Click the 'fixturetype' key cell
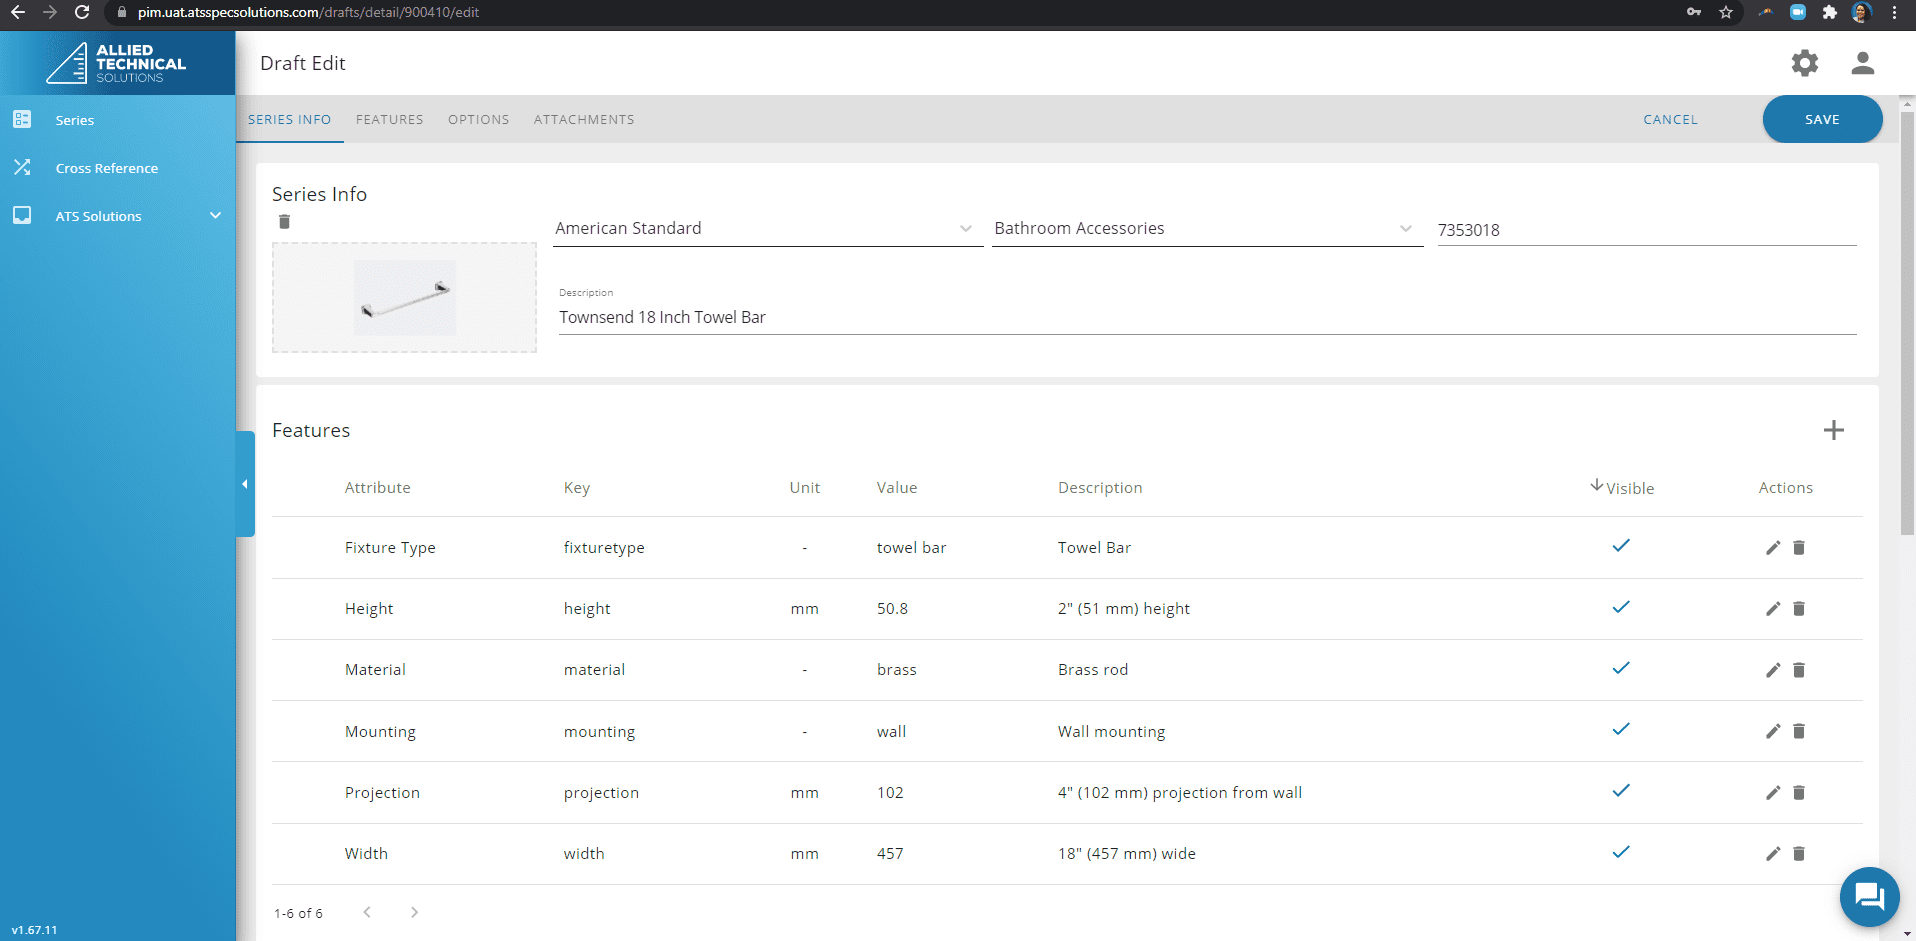 point(604,548)
